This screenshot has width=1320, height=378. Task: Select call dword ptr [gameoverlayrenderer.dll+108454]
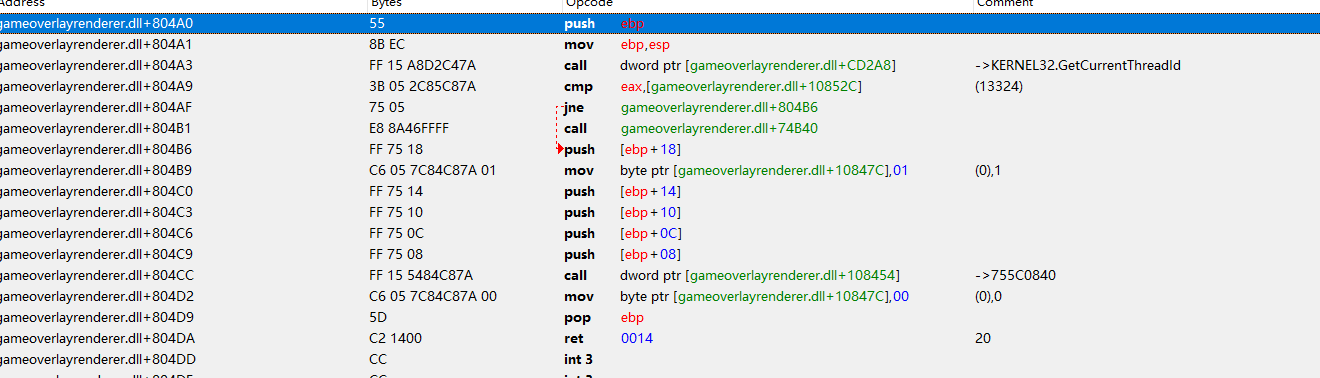coord(732,275)
